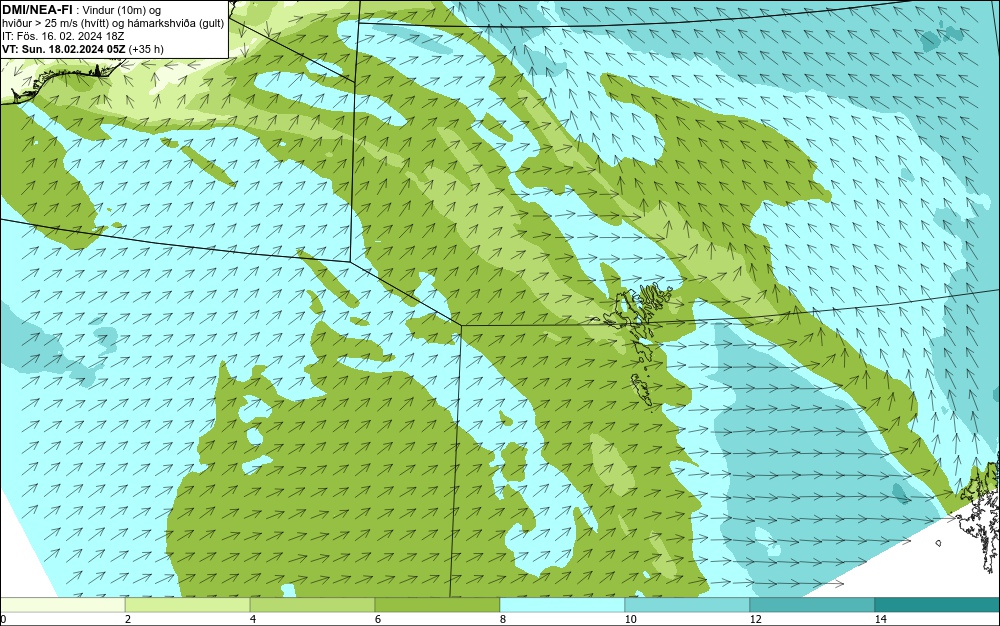Click the legend label '0'
The width and height of the screenshot is (1000, 626).
(3, 619)
